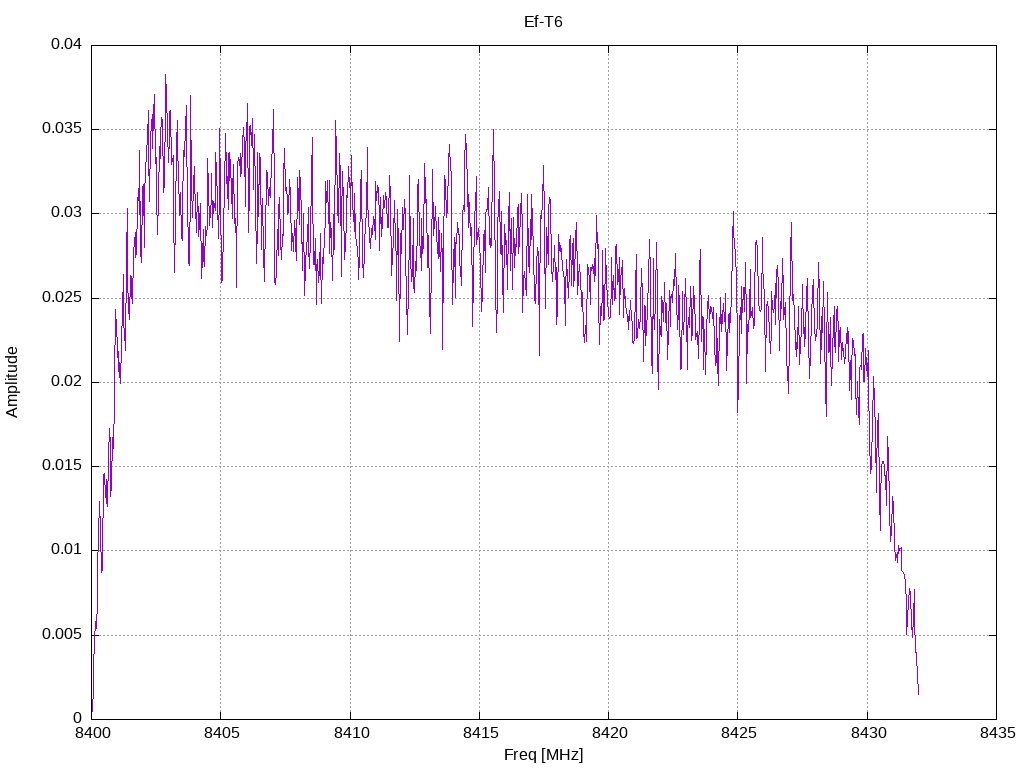Click the 8400 x-axis tick label
Viewport: 1024px width, 768px height.
tap(92, 733)
